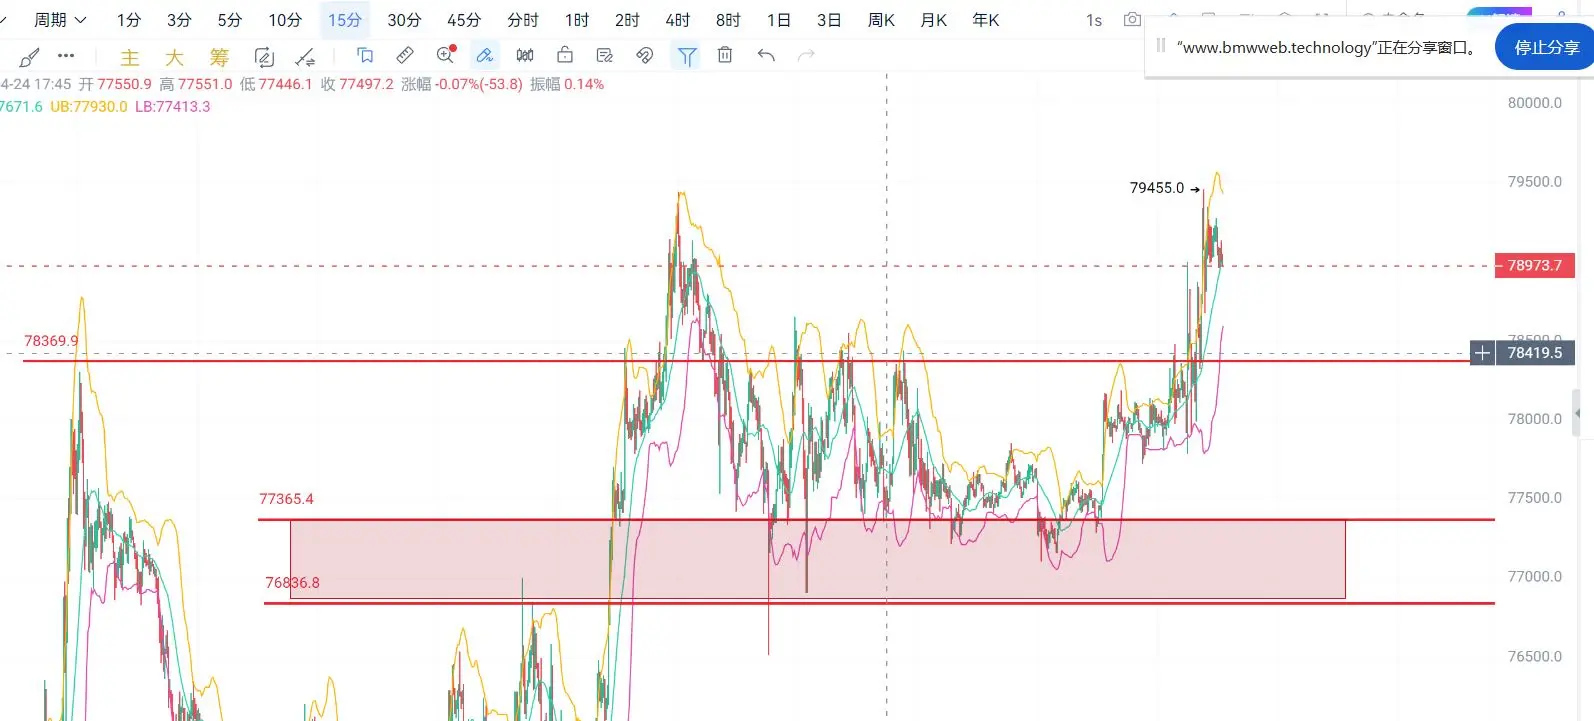Click the 开 77550.9 open price readout
Image resolution: width=1594 pixels, height=721 pixels.
(115, 84)
